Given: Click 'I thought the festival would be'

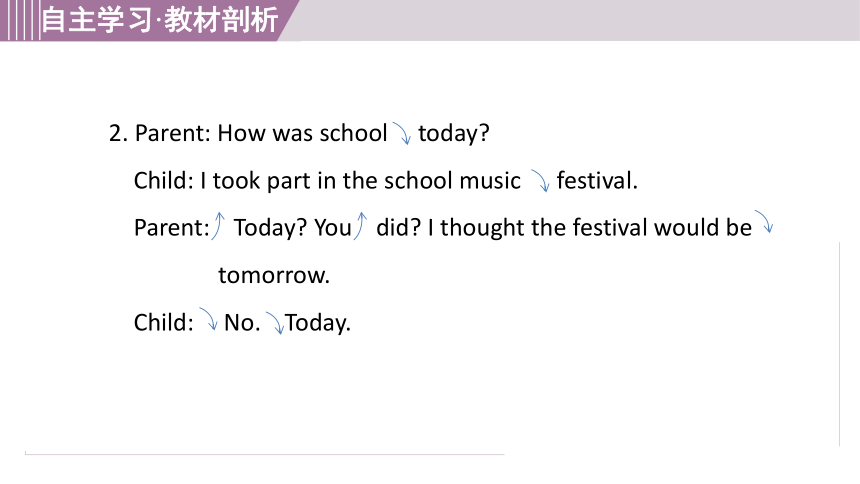Looking at the screenshot, I should (590, 228).
